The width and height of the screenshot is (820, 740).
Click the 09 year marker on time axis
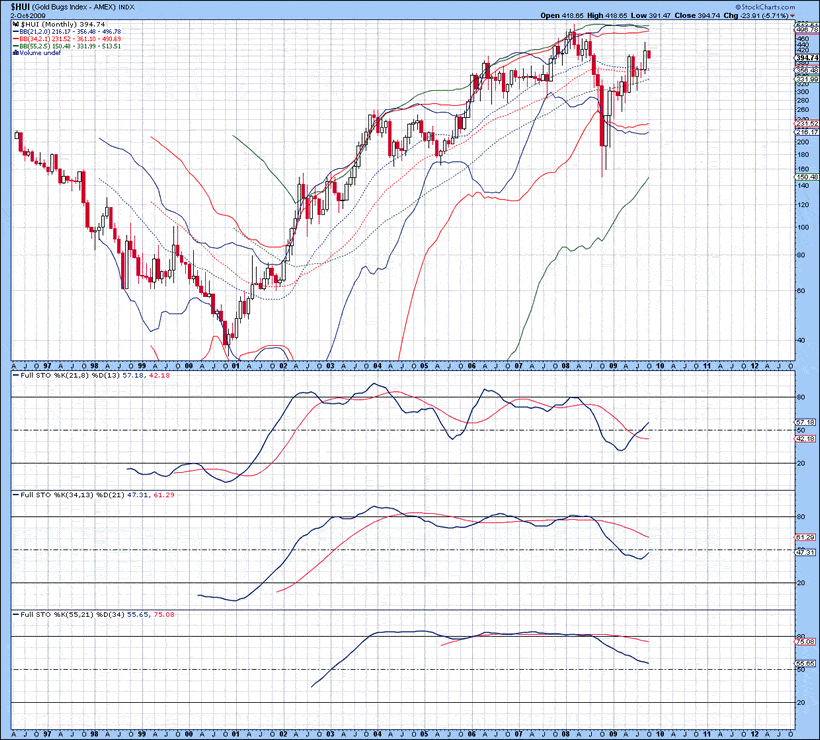613,366
